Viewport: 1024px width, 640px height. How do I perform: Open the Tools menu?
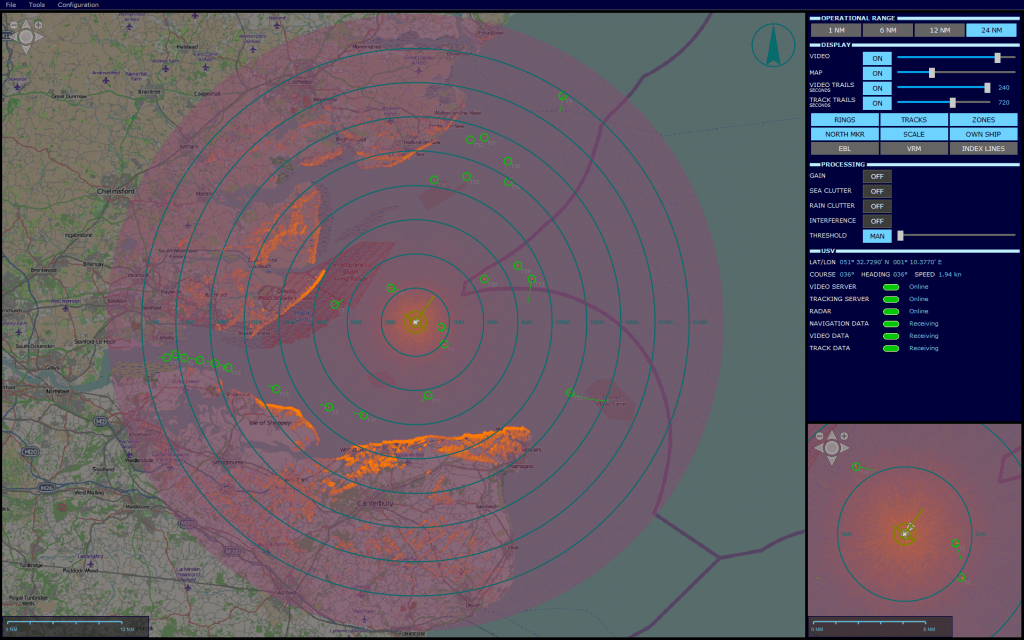37,5
